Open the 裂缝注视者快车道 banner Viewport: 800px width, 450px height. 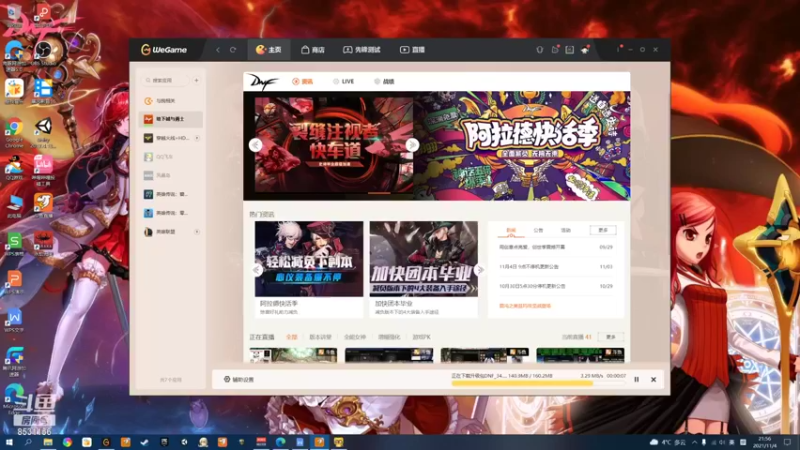334,145
